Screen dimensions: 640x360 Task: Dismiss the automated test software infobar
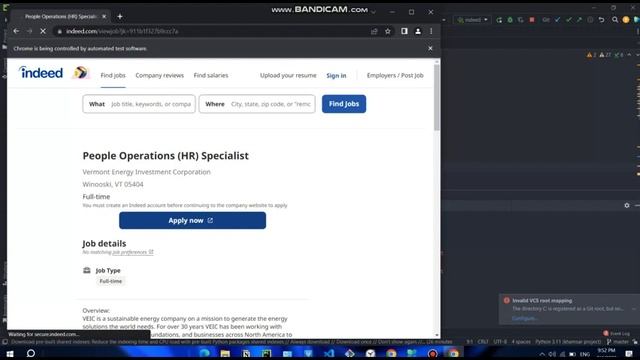click(430, 48)
